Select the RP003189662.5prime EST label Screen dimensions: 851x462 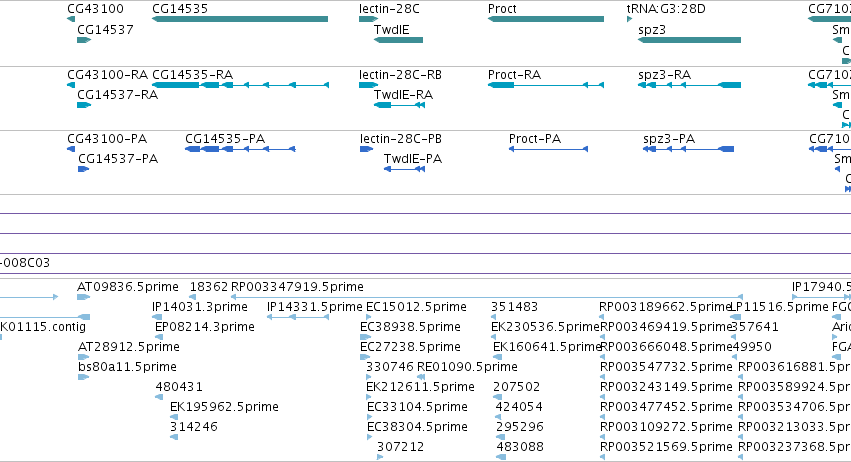click(x=666, y=307)
